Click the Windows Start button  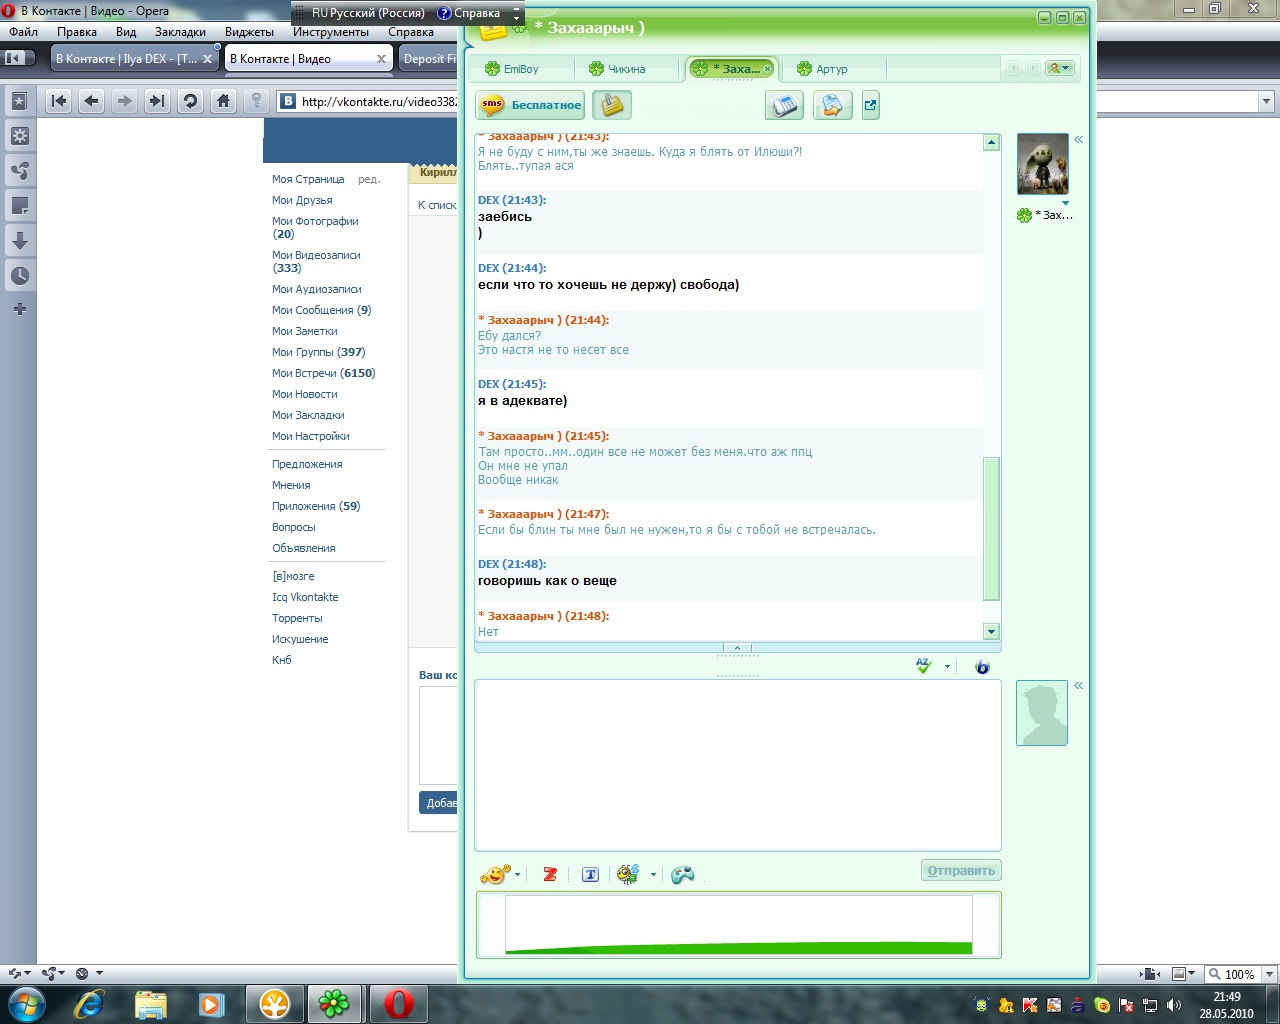26,1004
